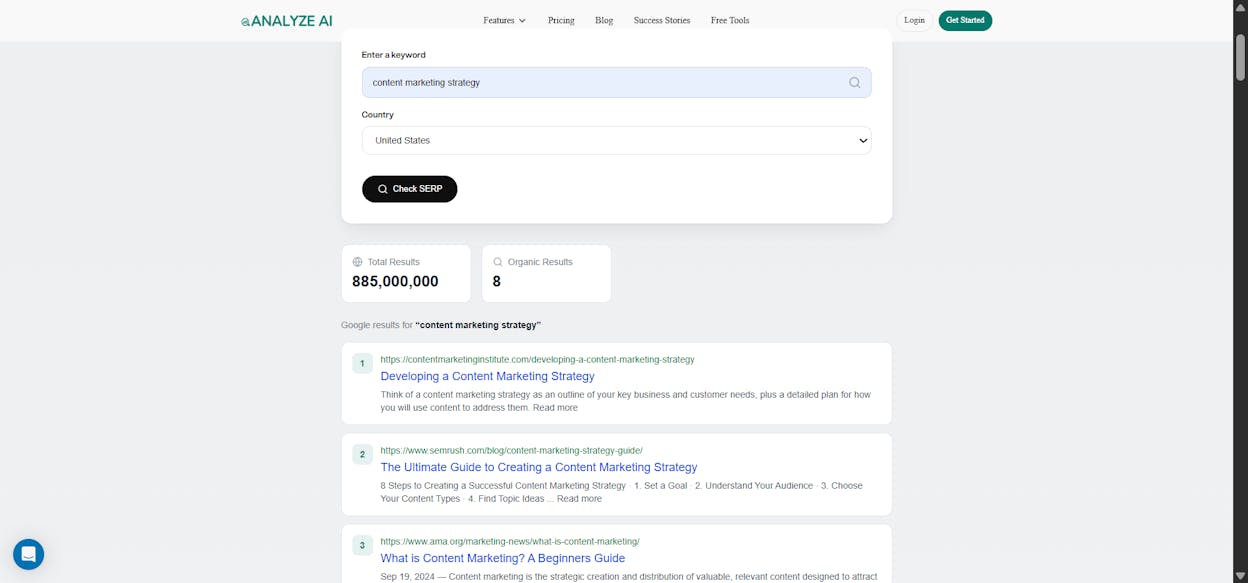The height and width of the screenshot is (583, 1248).
Task: Select the Enter a keyword label
Action: coord(393,55)
